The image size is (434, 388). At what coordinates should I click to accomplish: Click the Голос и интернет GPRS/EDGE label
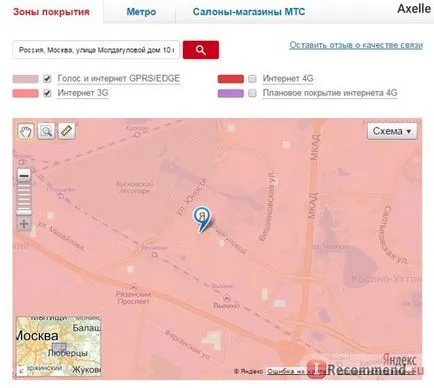[x=119, y=79]
